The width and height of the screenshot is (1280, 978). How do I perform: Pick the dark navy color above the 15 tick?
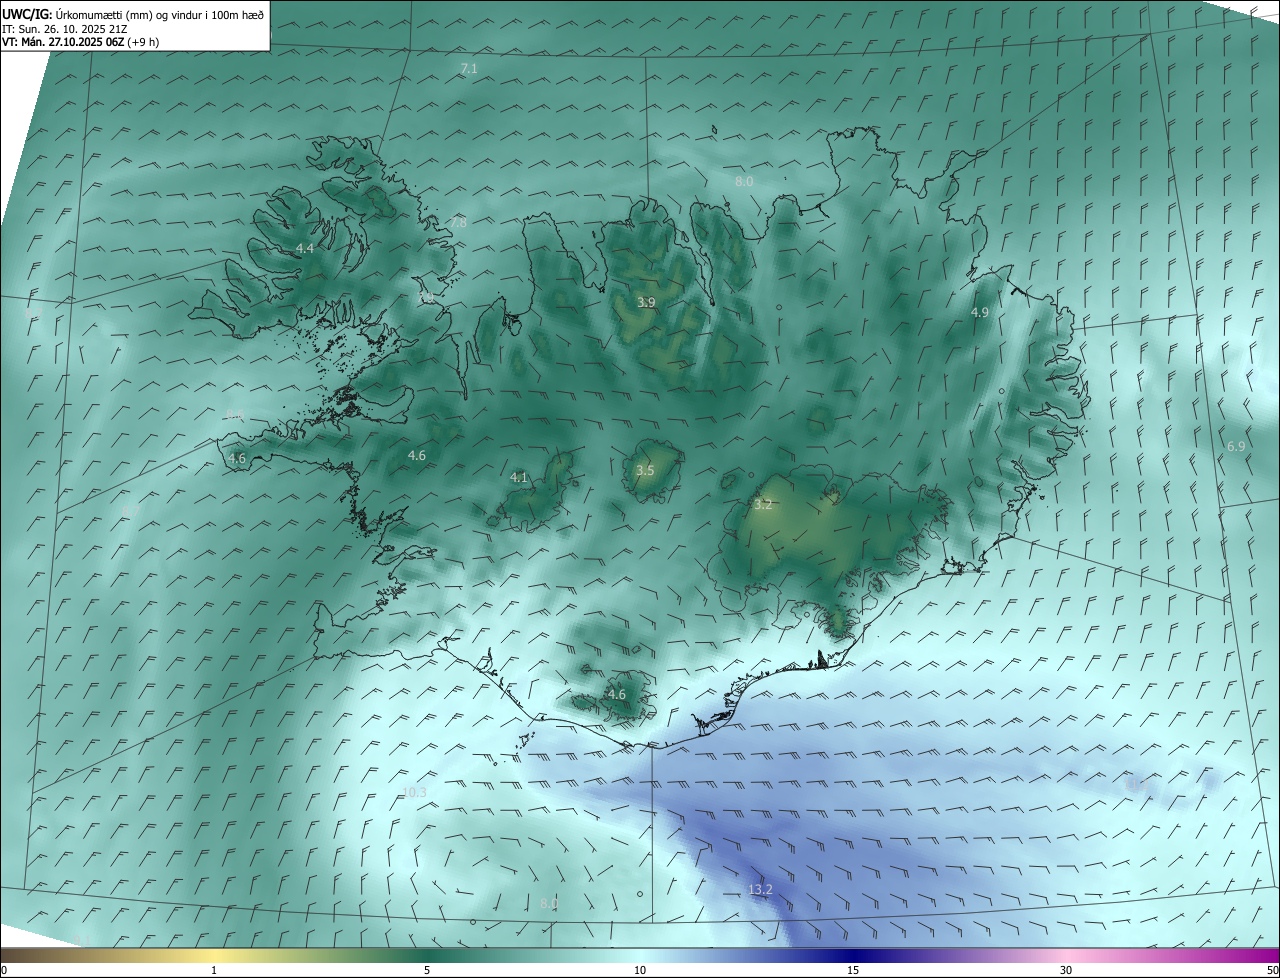click(853, 955)
